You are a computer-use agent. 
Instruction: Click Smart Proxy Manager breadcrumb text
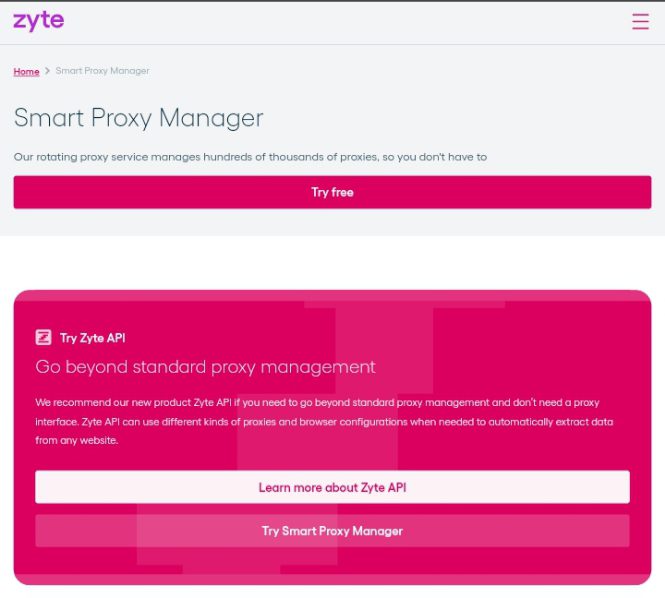coord(102,71)
